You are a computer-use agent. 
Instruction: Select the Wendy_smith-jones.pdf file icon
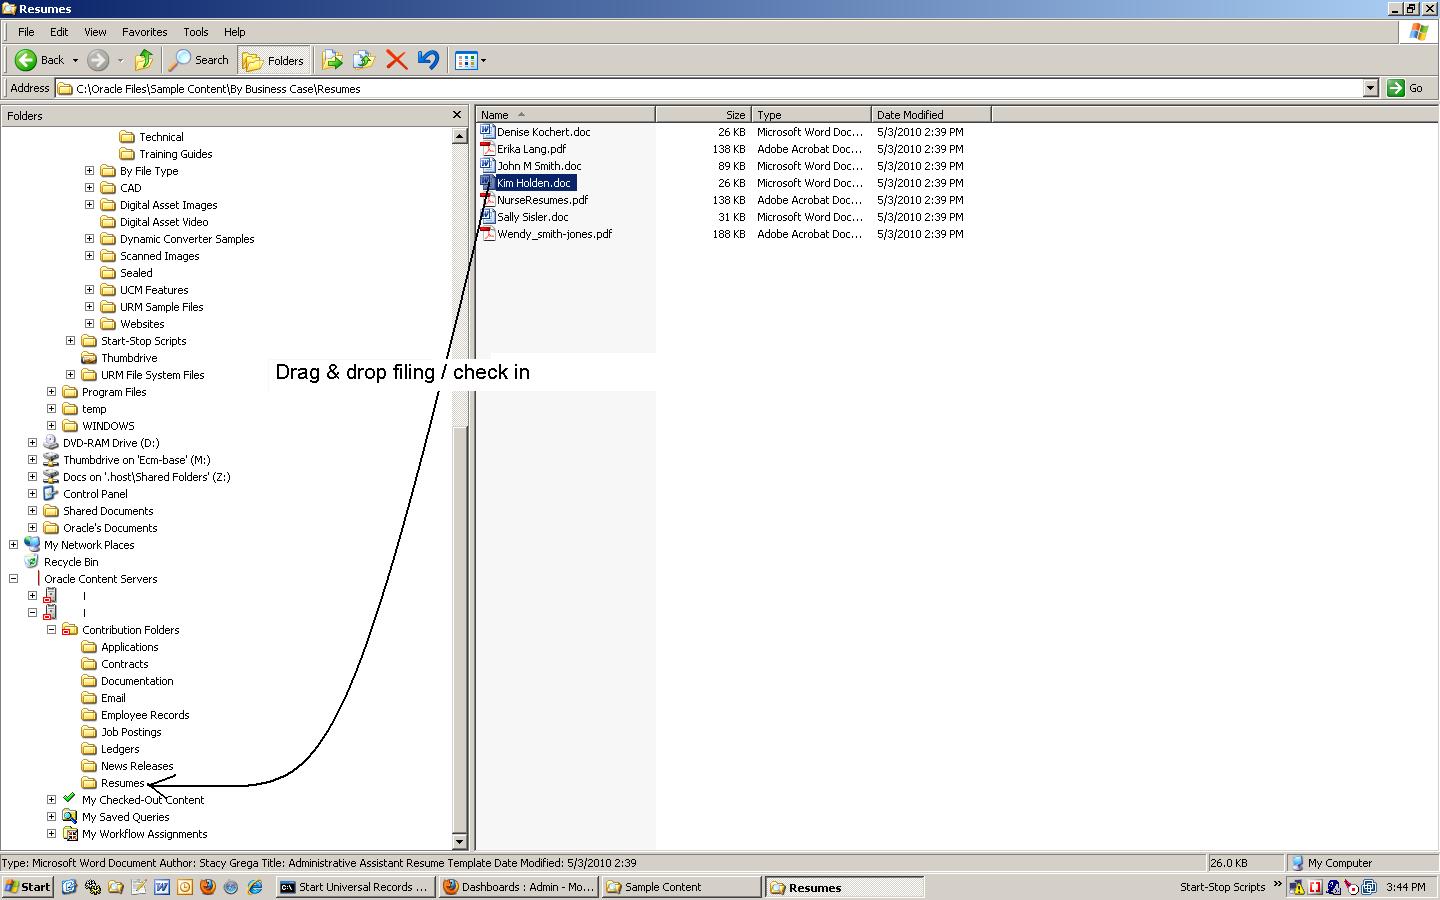[x=487, y=233]
